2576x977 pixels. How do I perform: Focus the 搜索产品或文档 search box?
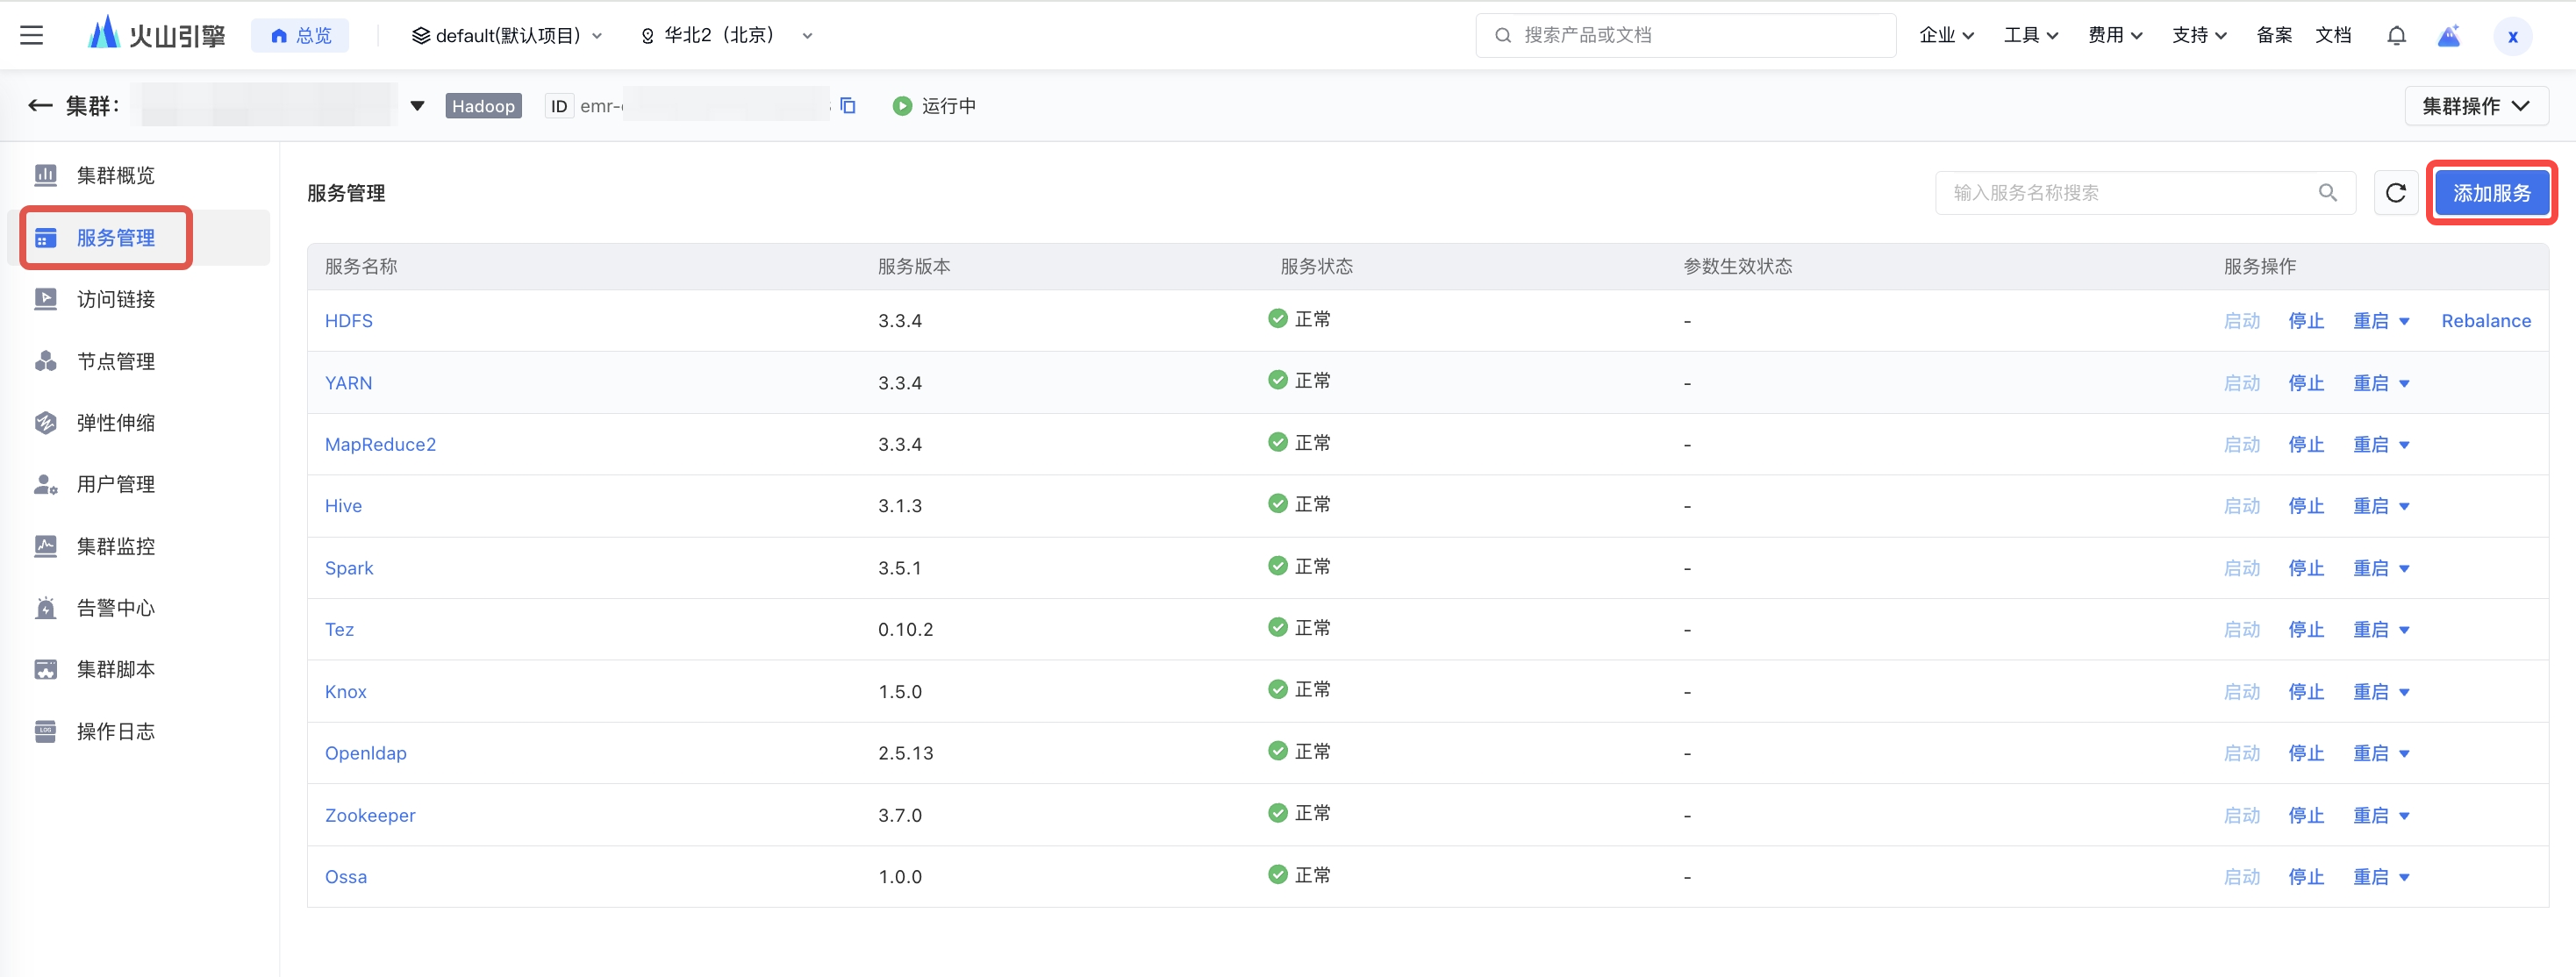pos(1685,36)
